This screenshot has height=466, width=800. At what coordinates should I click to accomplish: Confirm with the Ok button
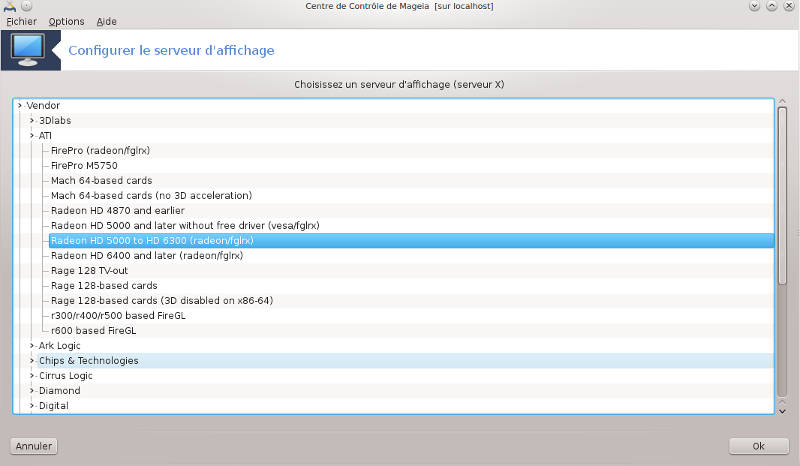pos(759,446)
